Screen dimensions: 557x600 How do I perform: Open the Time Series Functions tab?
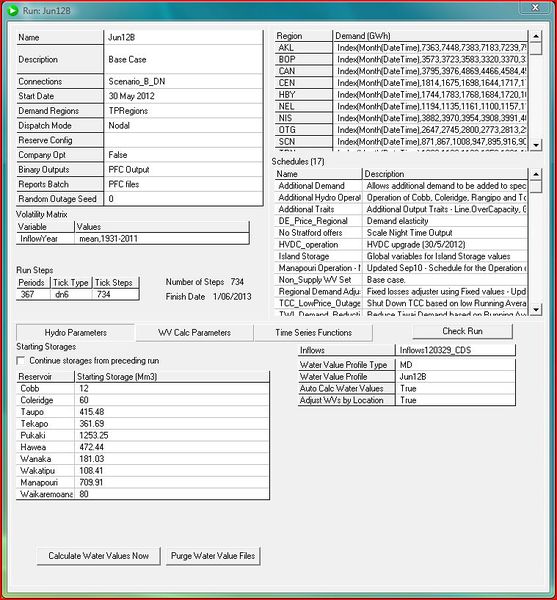point(313,333)
